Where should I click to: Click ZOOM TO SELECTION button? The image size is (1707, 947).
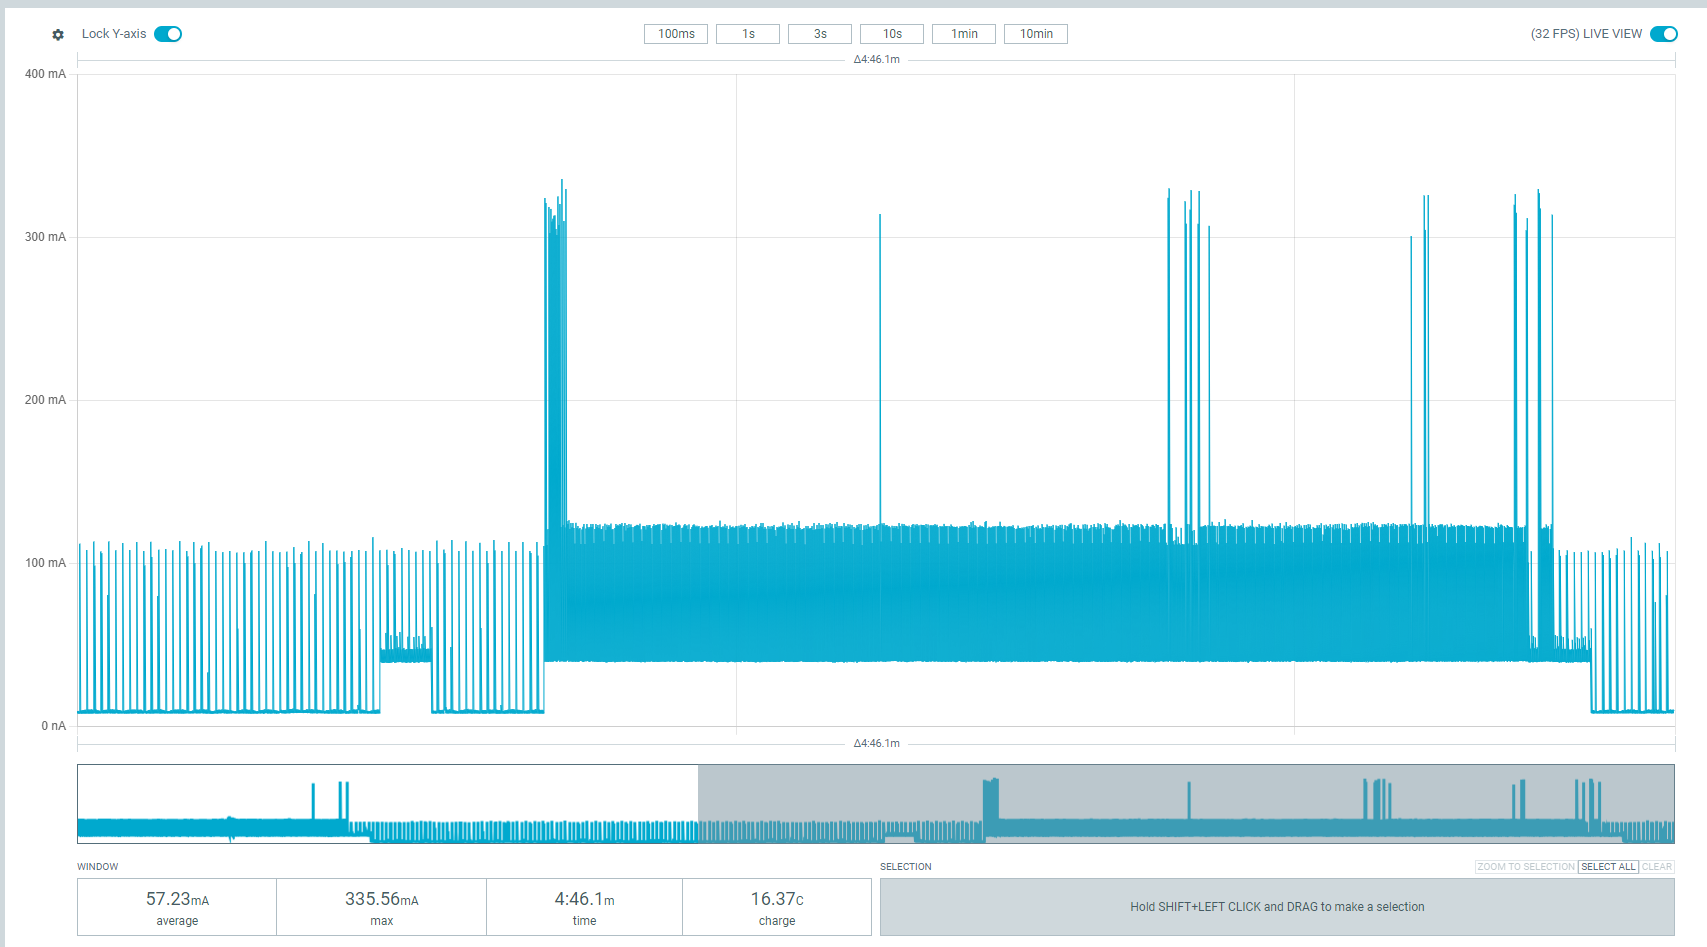pyautogui.click(x=1526, y=867)
